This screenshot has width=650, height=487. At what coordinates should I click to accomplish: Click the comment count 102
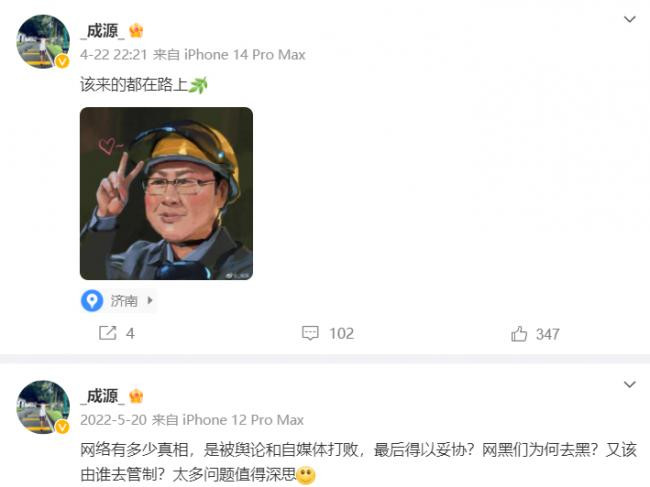pos(342,333)
